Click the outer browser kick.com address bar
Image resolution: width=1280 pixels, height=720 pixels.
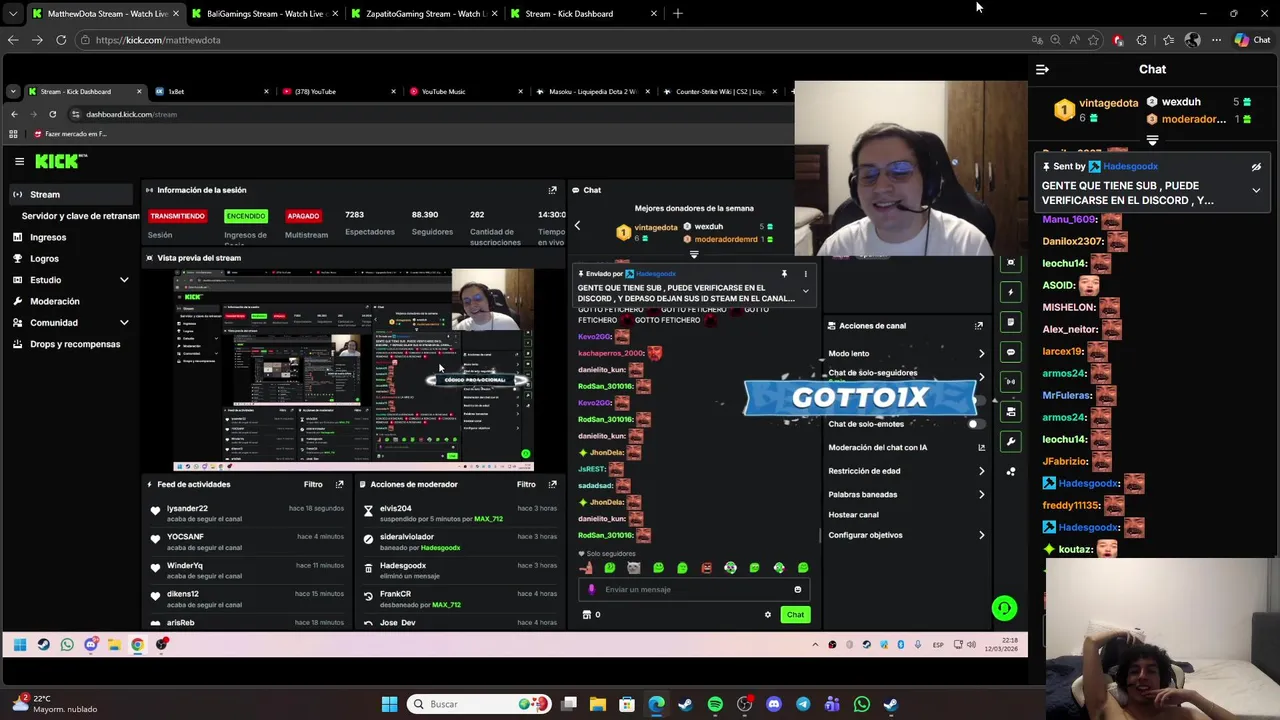click(x=555, y=40)
